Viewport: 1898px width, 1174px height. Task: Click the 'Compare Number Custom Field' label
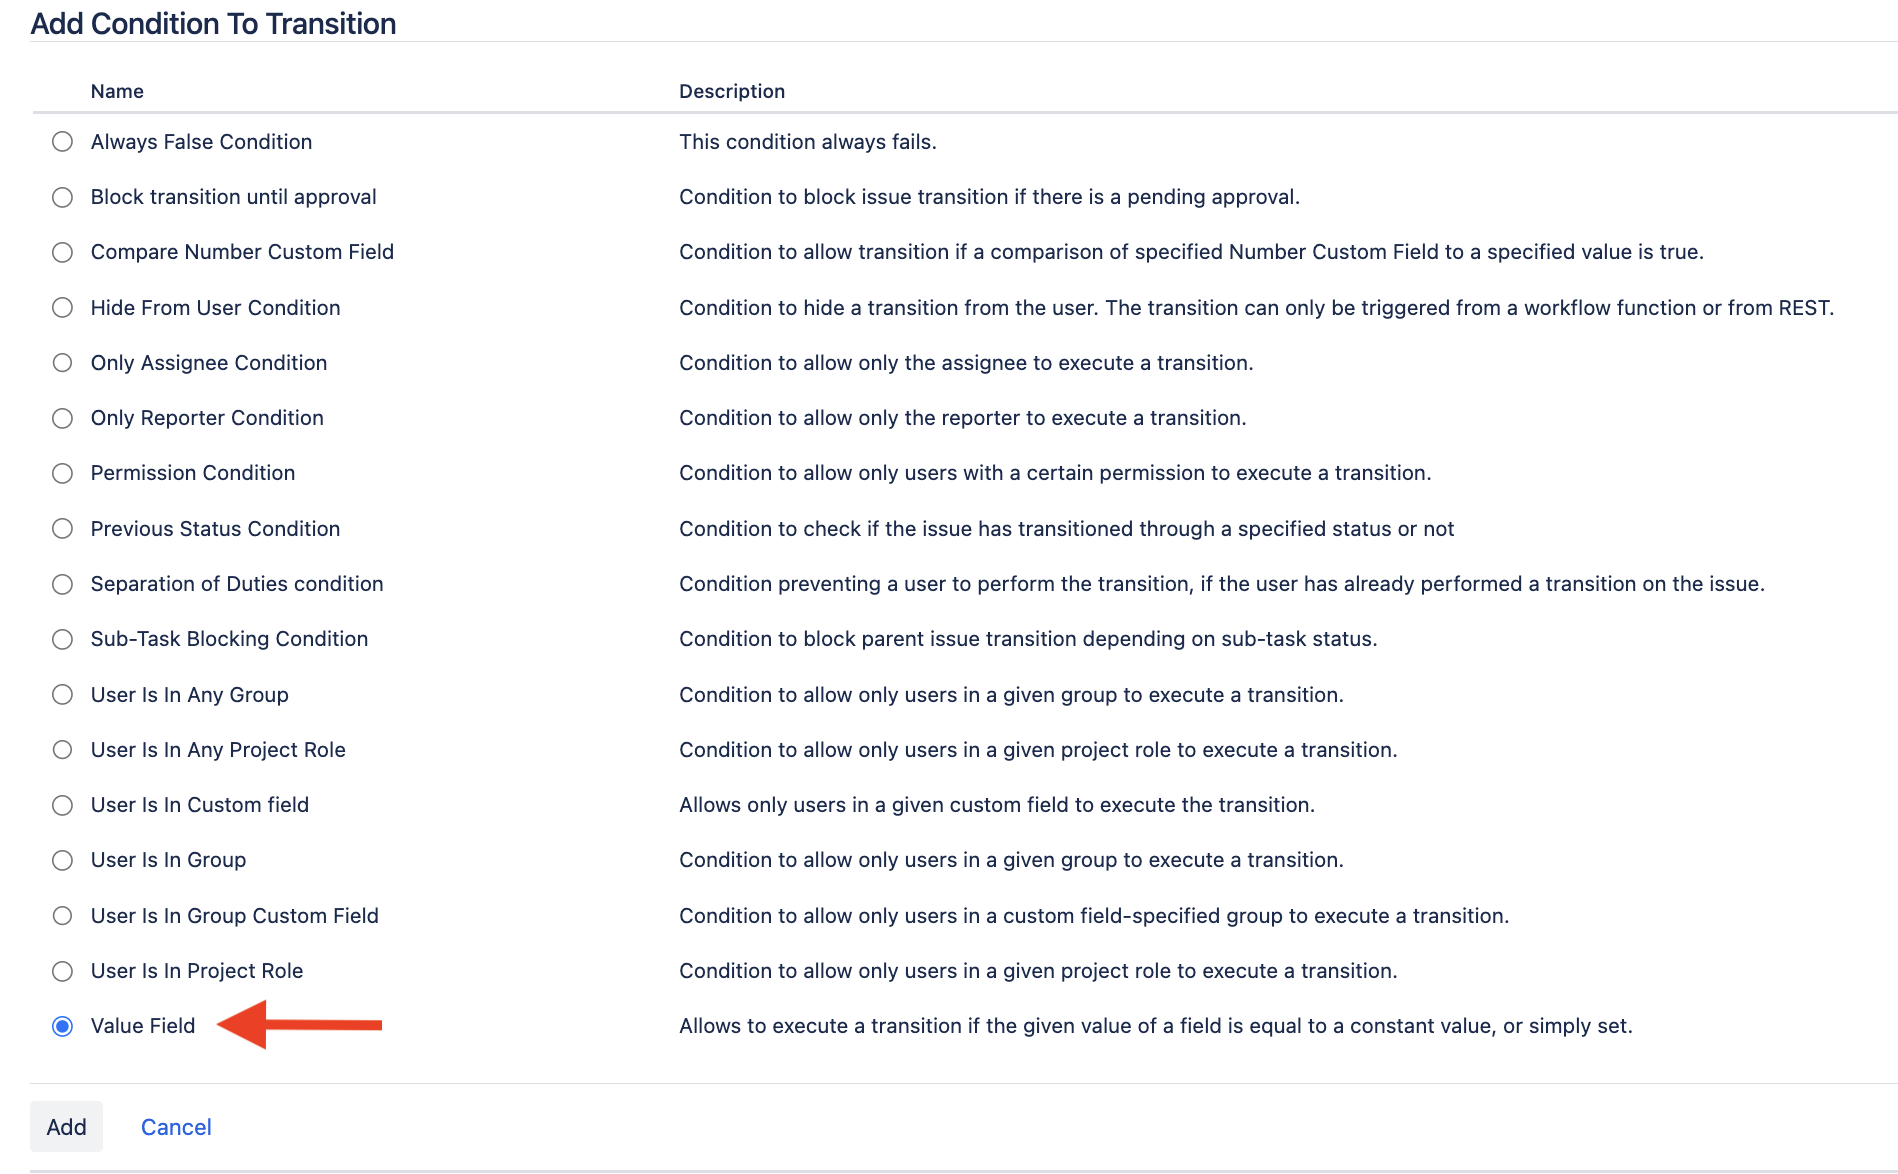[x=242, y=252]
